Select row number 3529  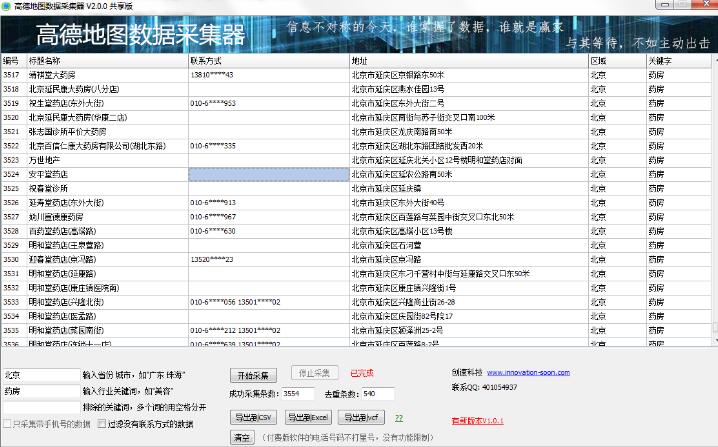[11, 245]
